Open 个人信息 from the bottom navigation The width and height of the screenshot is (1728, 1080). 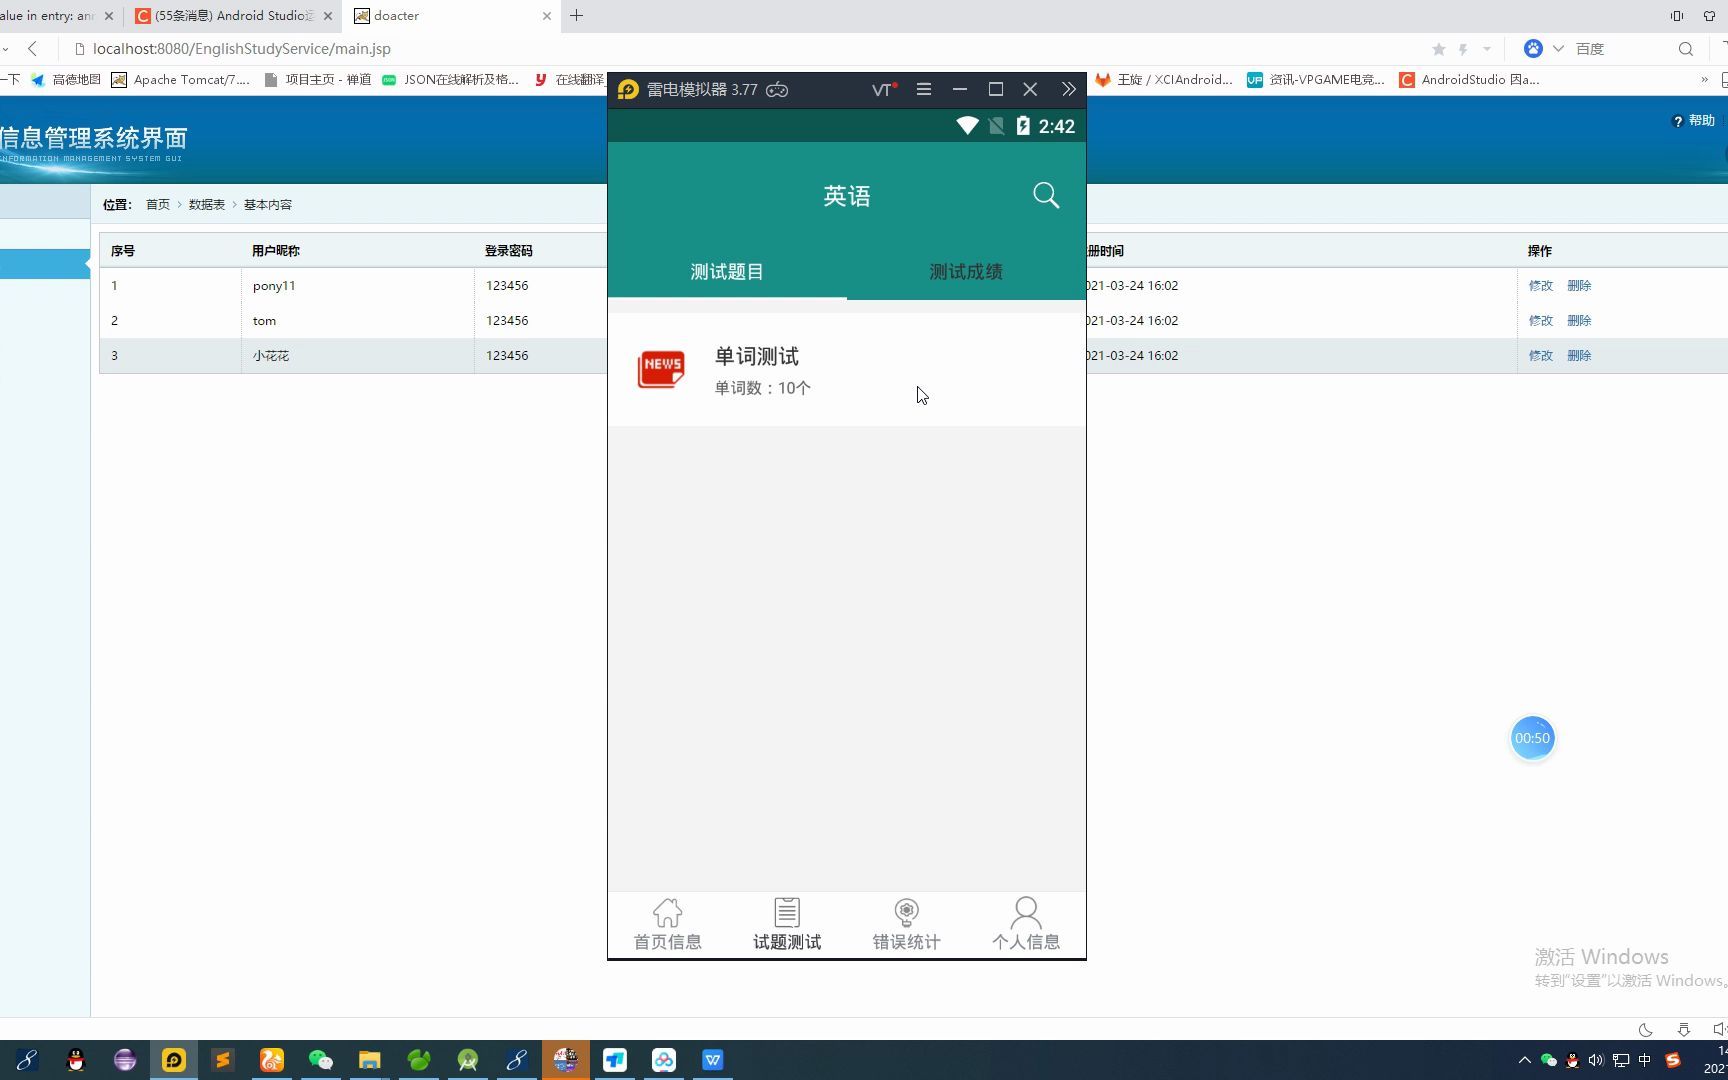1026,922
